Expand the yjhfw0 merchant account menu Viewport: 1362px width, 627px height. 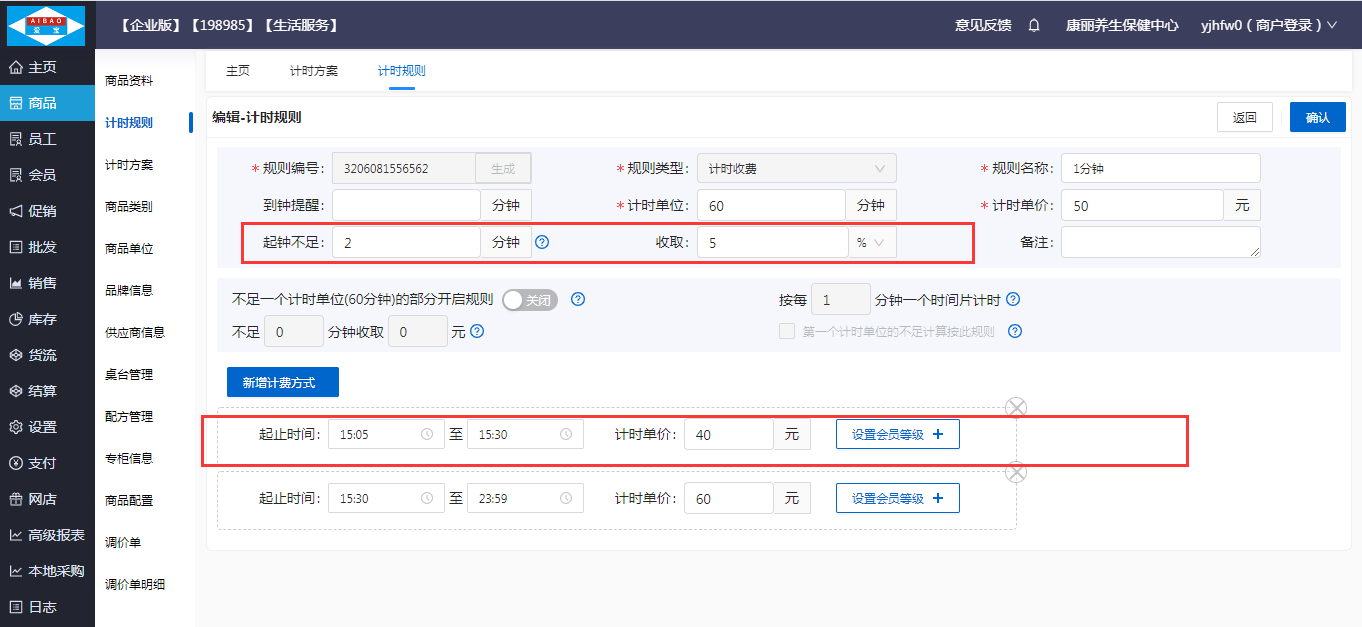1268,25
